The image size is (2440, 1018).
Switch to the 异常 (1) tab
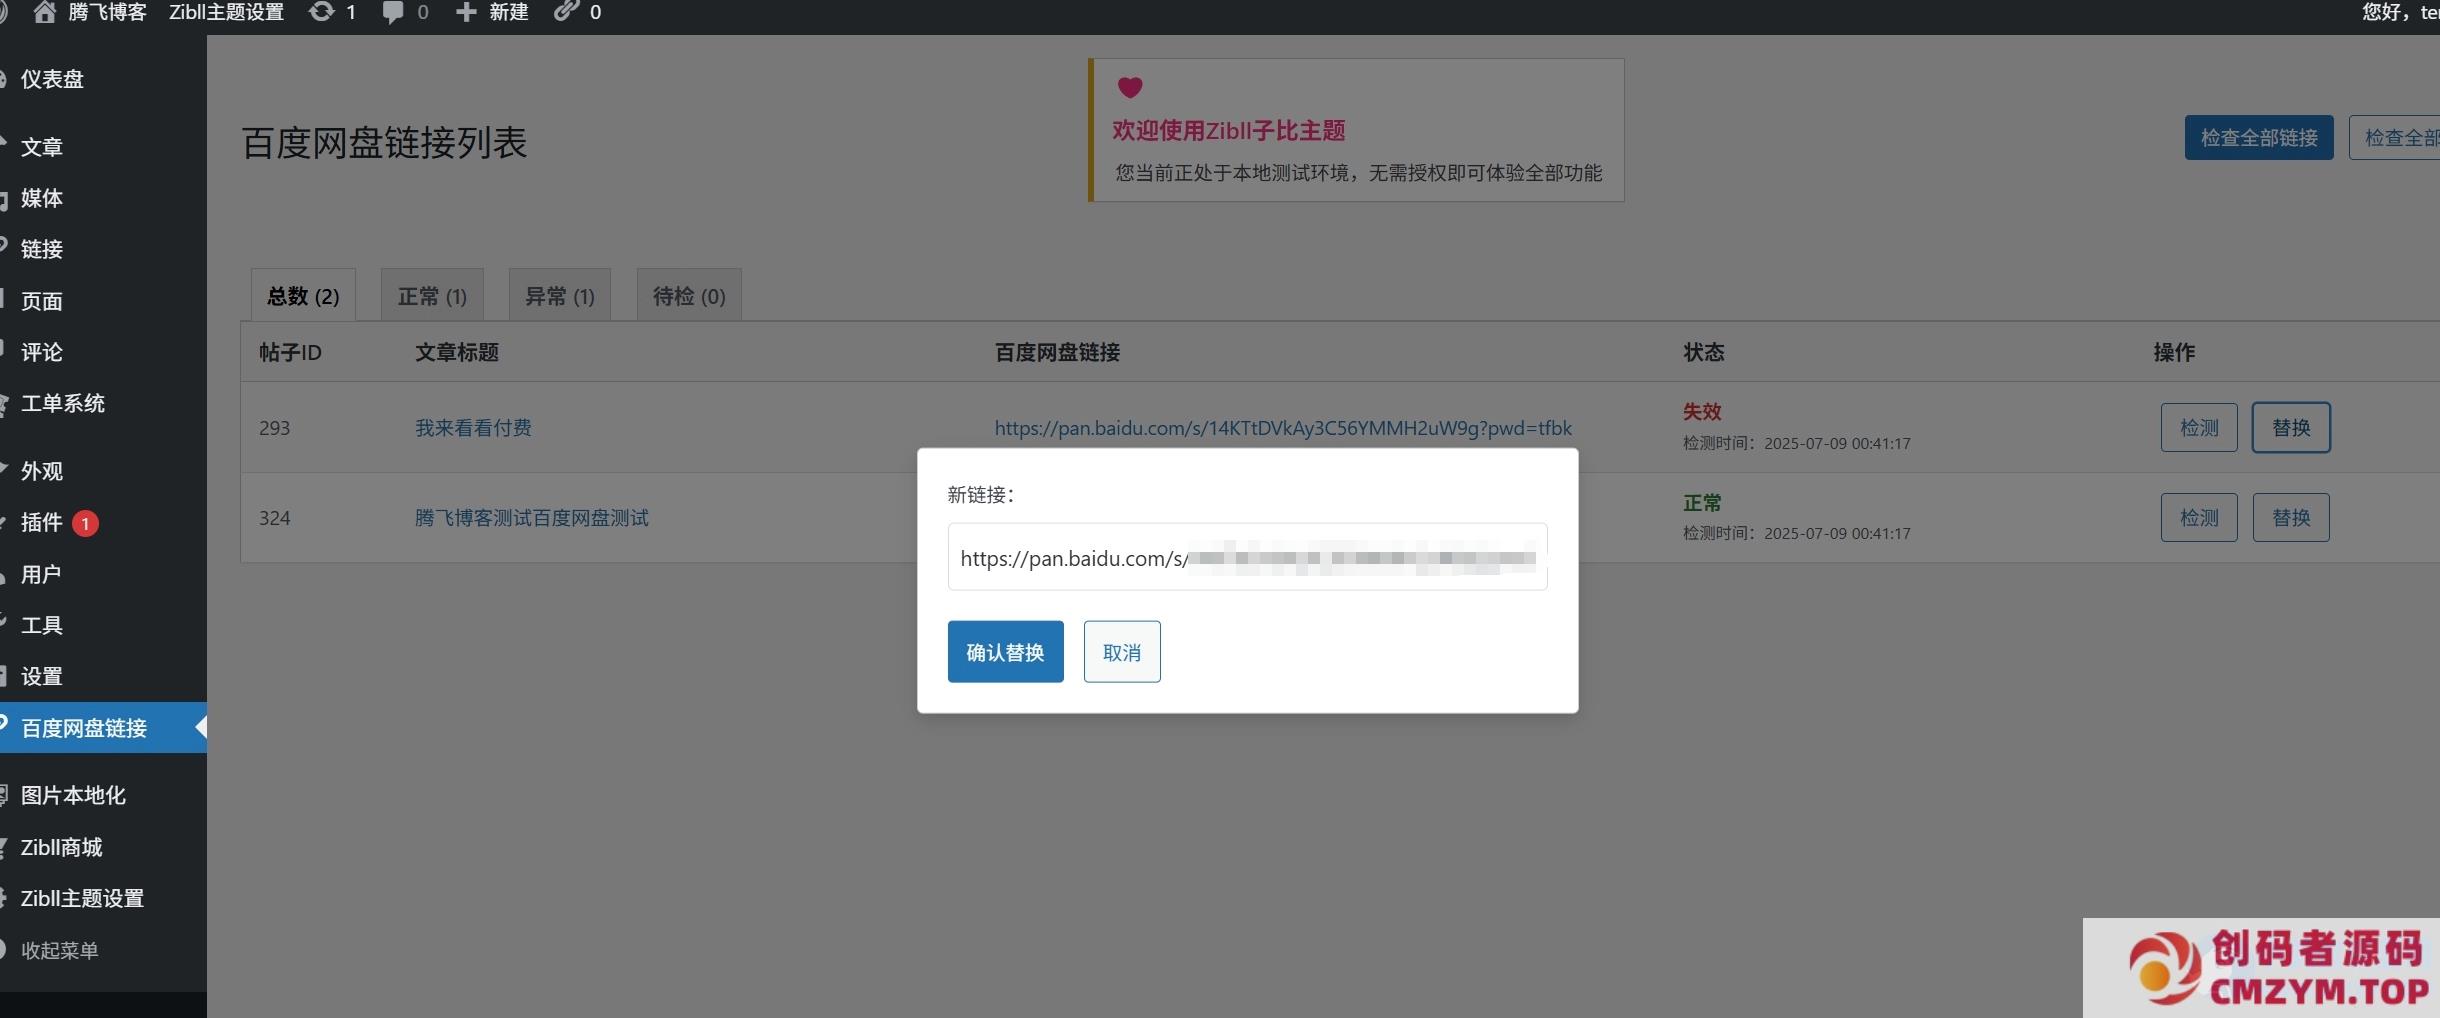click(560, 296)
